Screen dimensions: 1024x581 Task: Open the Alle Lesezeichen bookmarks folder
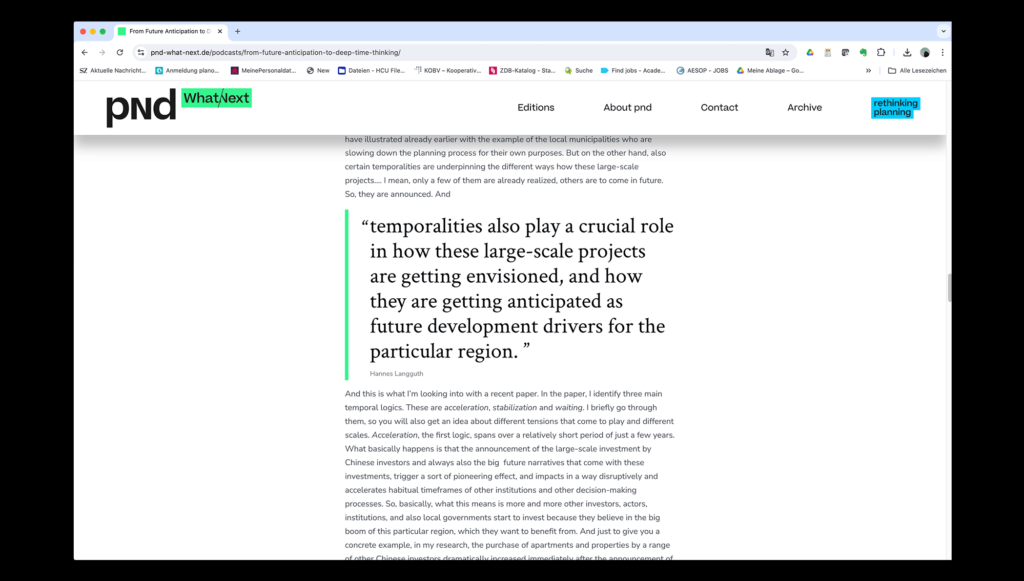tap(917, 71)
